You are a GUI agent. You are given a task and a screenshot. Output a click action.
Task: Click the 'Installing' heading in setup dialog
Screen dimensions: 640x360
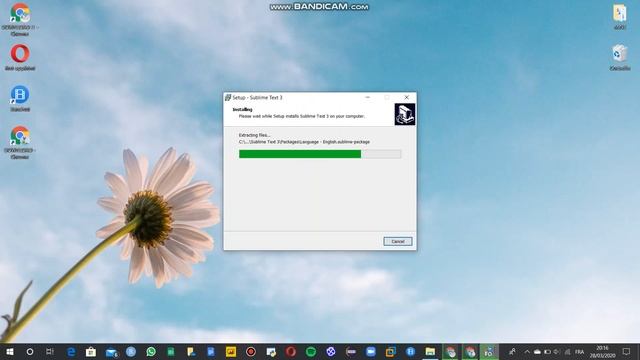242,109
